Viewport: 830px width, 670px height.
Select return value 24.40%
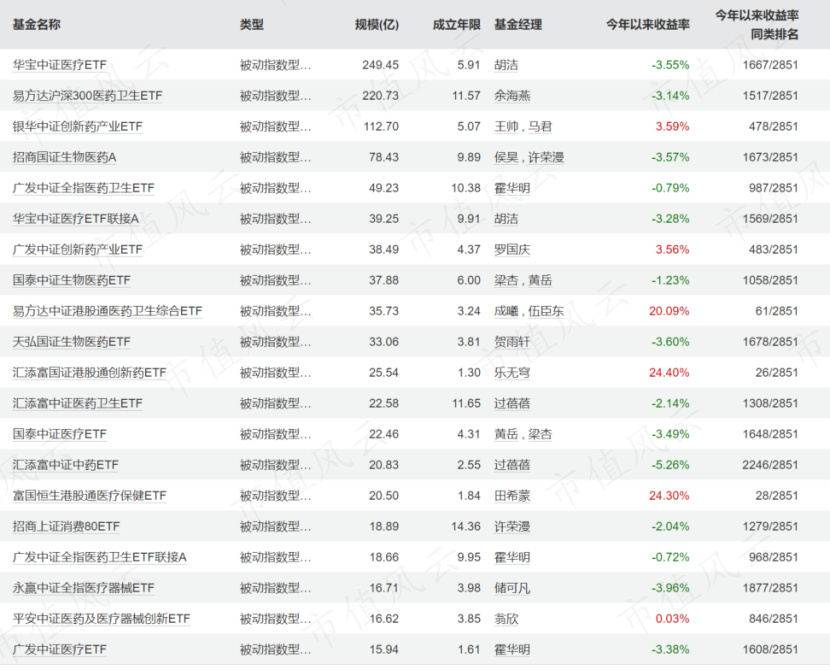point(669,372)
